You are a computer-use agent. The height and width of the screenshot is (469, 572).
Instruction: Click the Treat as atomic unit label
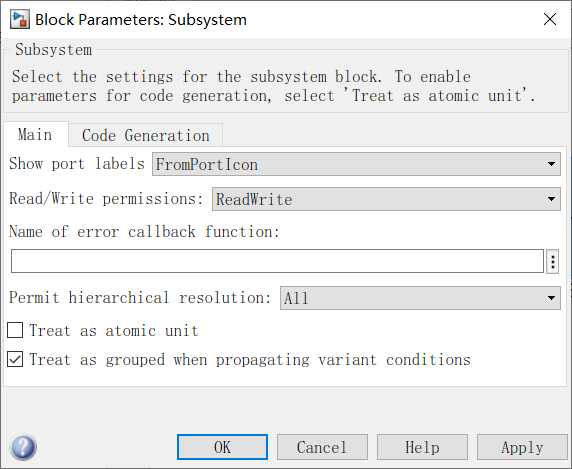tap(114, 331)
